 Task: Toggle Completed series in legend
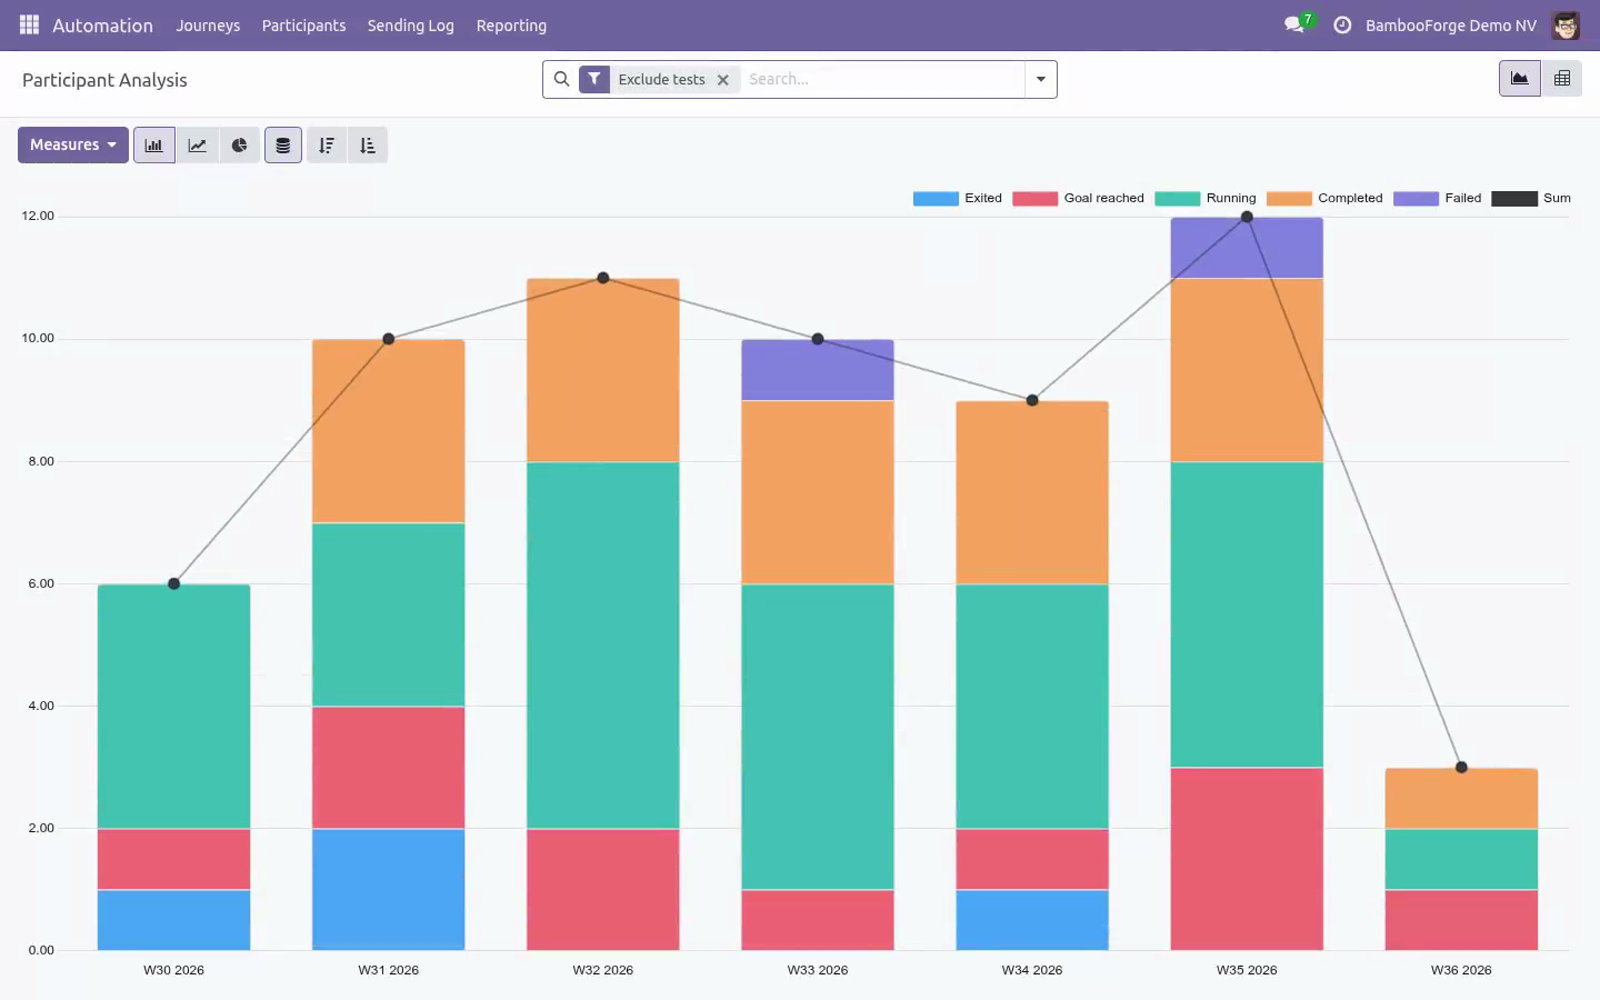[1324, 198]
